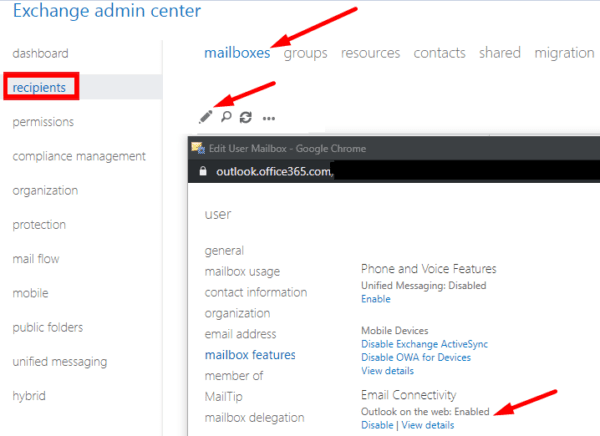Open mailbox usage page

tap(242, 271)
